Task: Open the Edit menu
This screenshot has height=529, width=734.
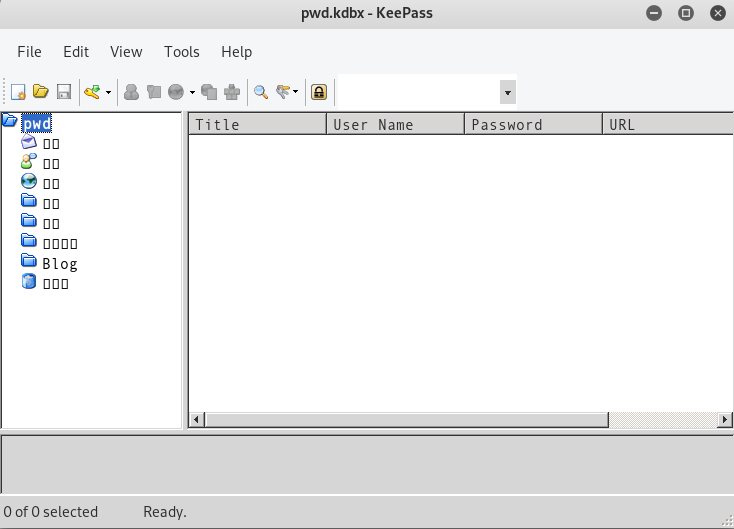Action: [76, 51]
